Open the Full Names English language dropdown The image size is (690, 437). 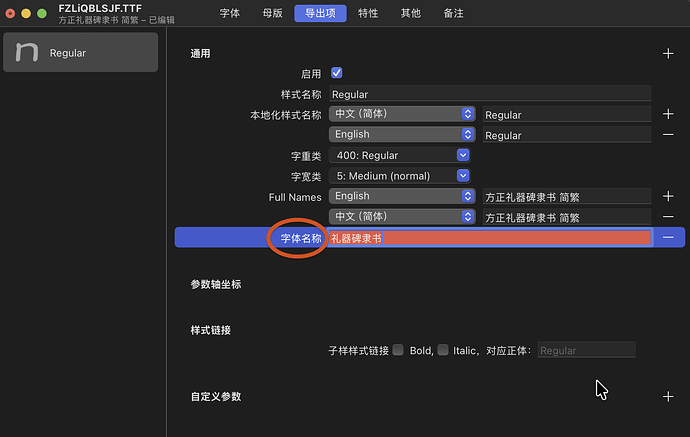[402, 196]
